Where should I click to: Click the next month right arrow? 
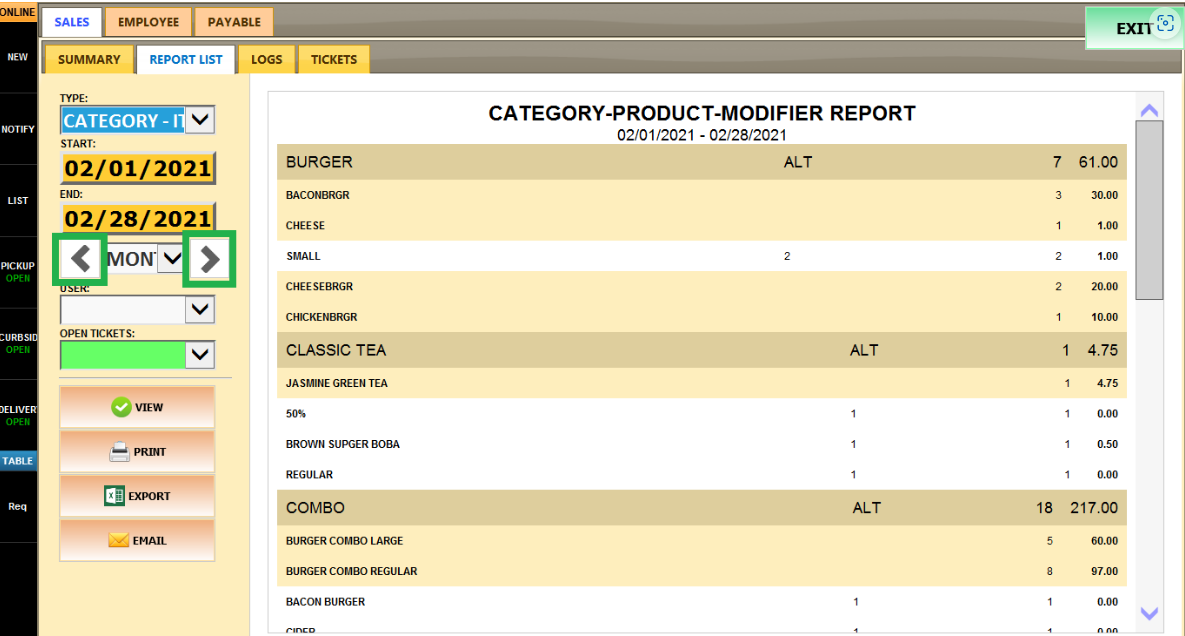click(x=209, y=260)
